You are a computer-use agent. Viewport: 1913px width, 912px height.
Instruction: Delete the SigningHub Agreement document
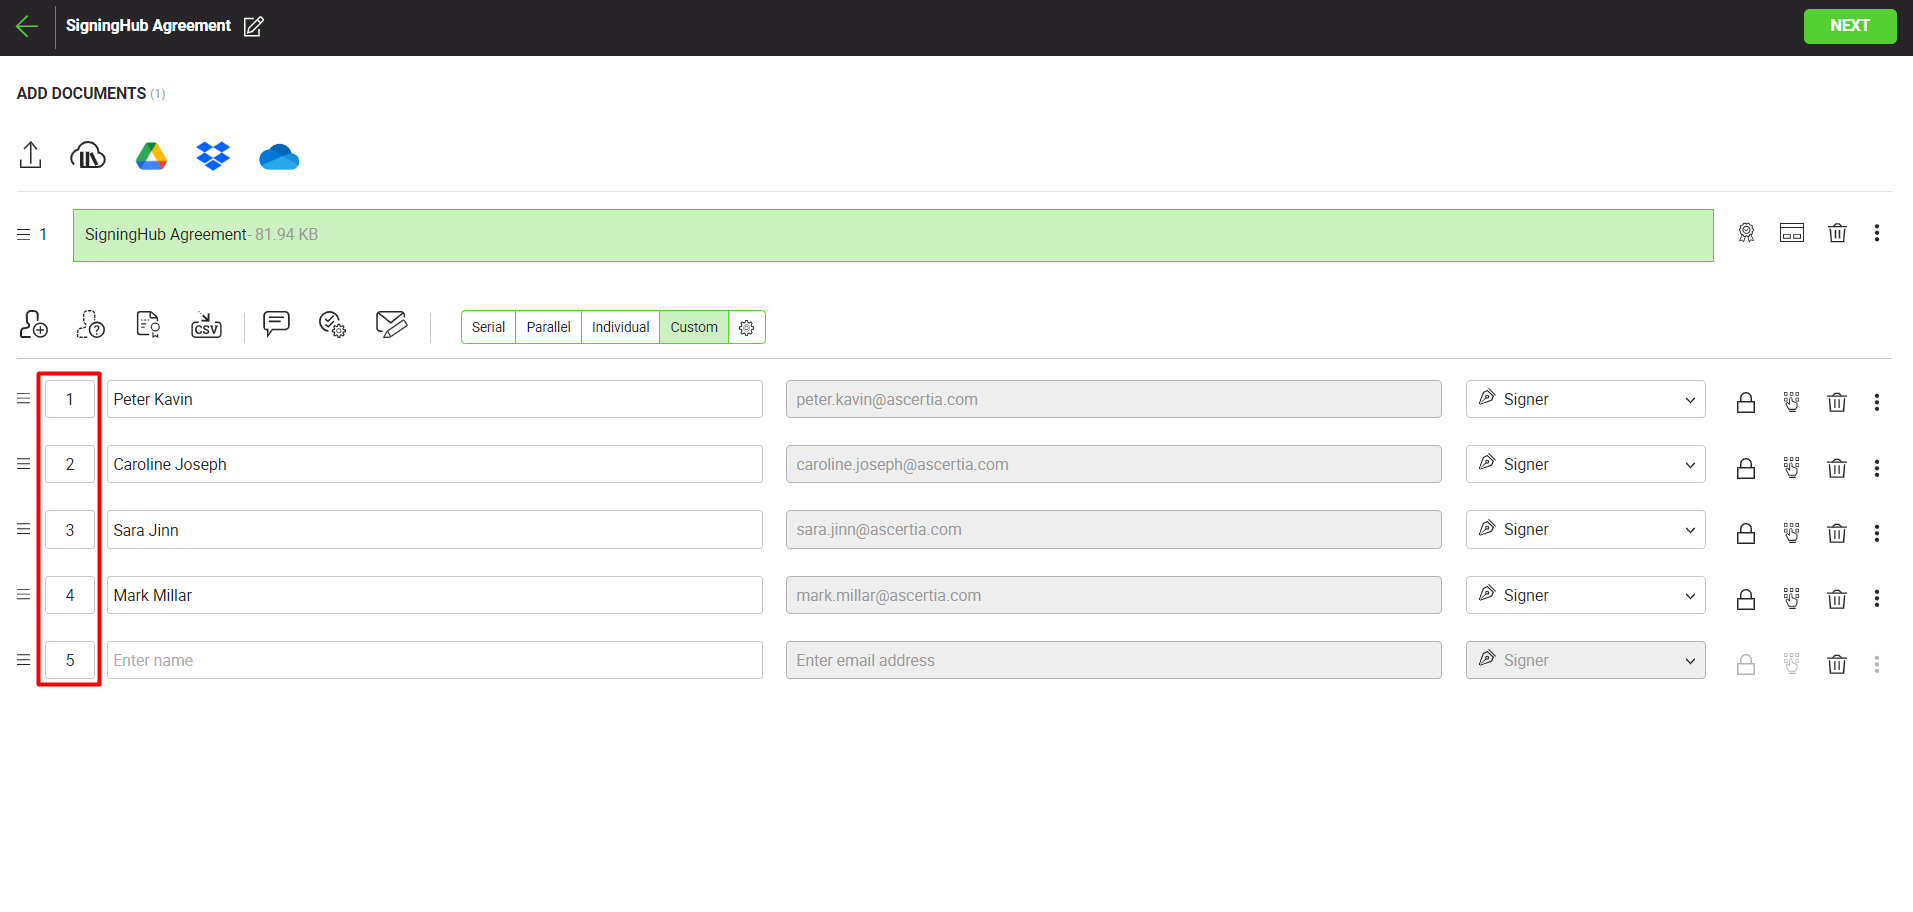[1836, 234]
